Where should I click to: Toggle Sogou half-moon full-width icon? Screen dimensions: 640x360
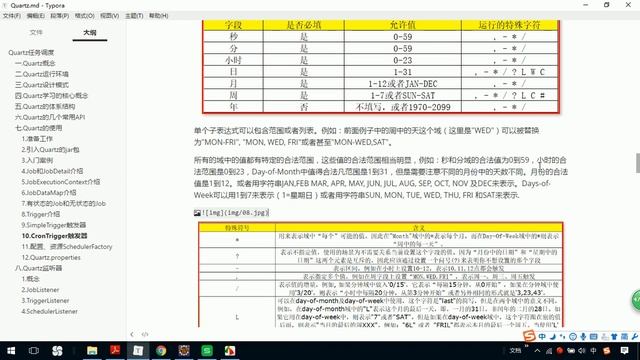click(x=553, y=337)
